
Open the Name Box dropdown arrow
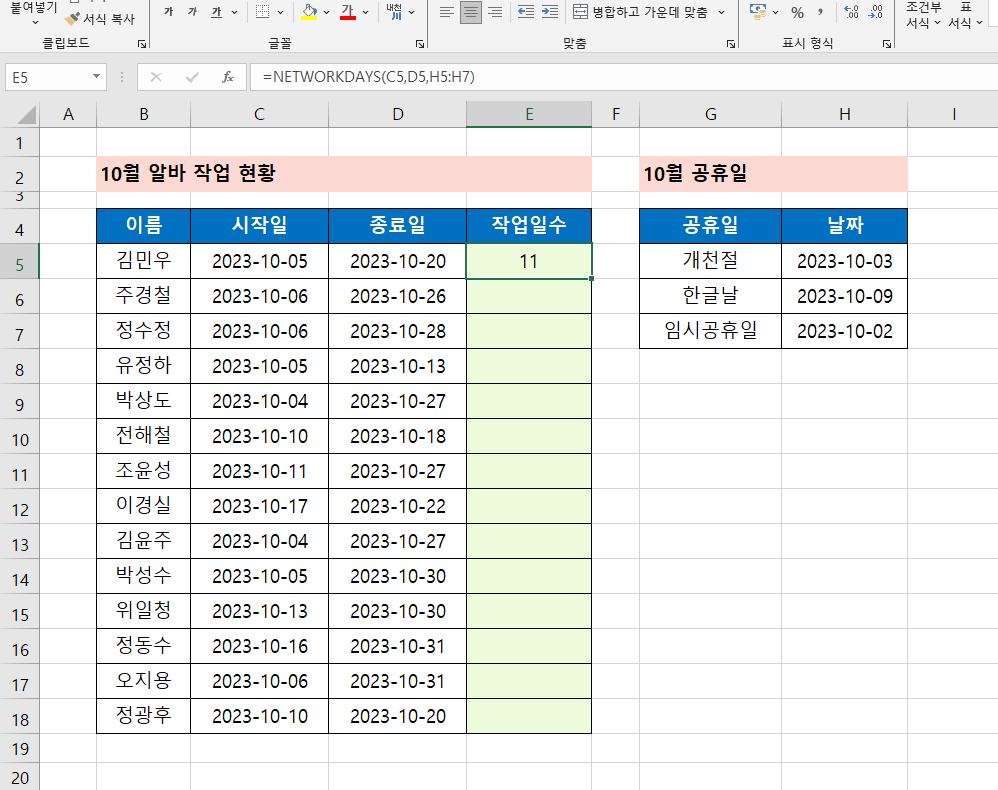(x=96, y=77)
